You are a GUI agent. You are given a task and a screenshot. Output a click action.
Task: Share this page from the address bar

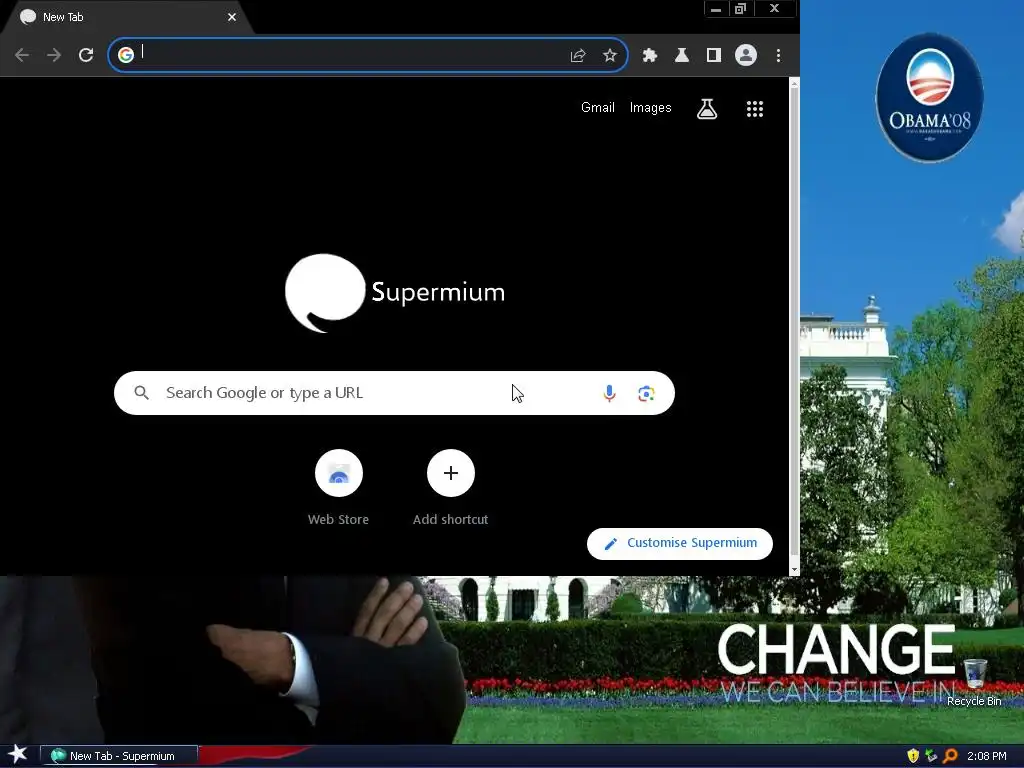577,56
